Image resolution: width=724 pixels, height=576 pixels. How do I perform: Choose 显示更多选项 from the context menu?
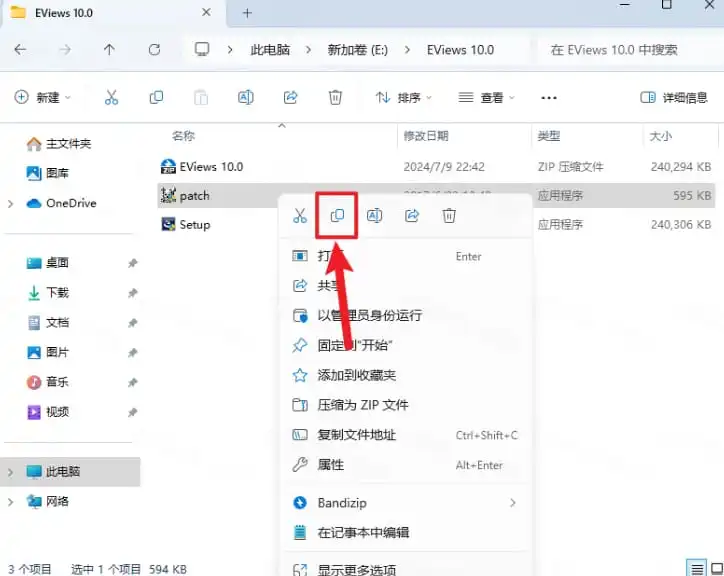406,570
